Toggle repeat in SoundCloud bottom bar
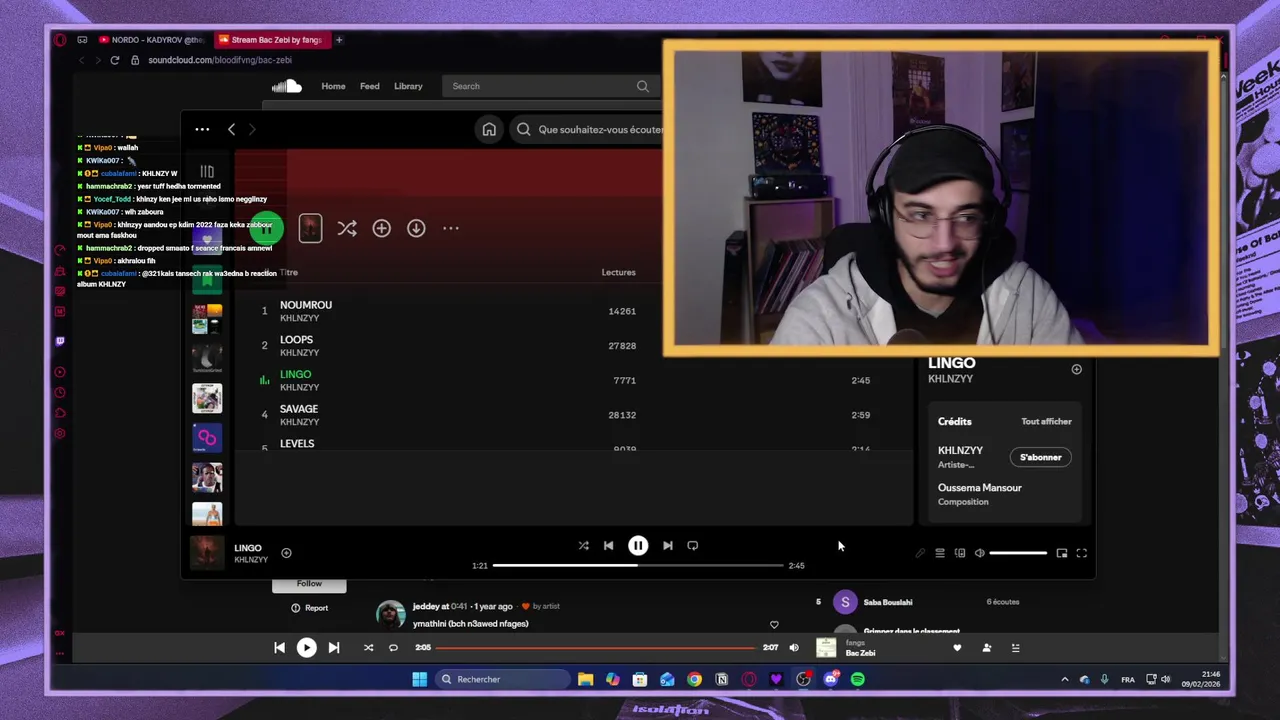Viewport: 1280px width, 720px height. pyautogui.click(x=393, y=648)
